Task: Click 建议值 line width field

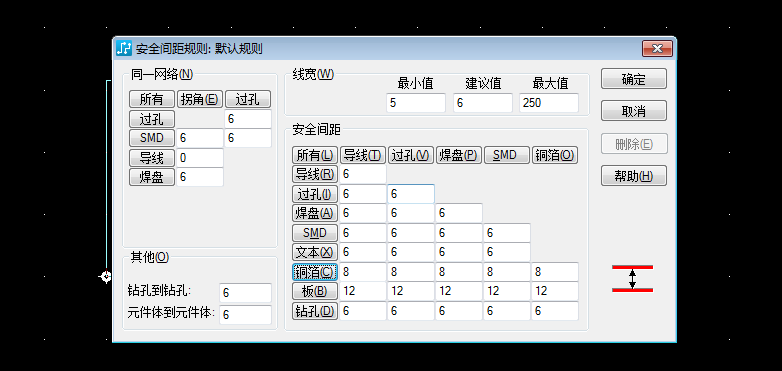Action: pos(483,103)
